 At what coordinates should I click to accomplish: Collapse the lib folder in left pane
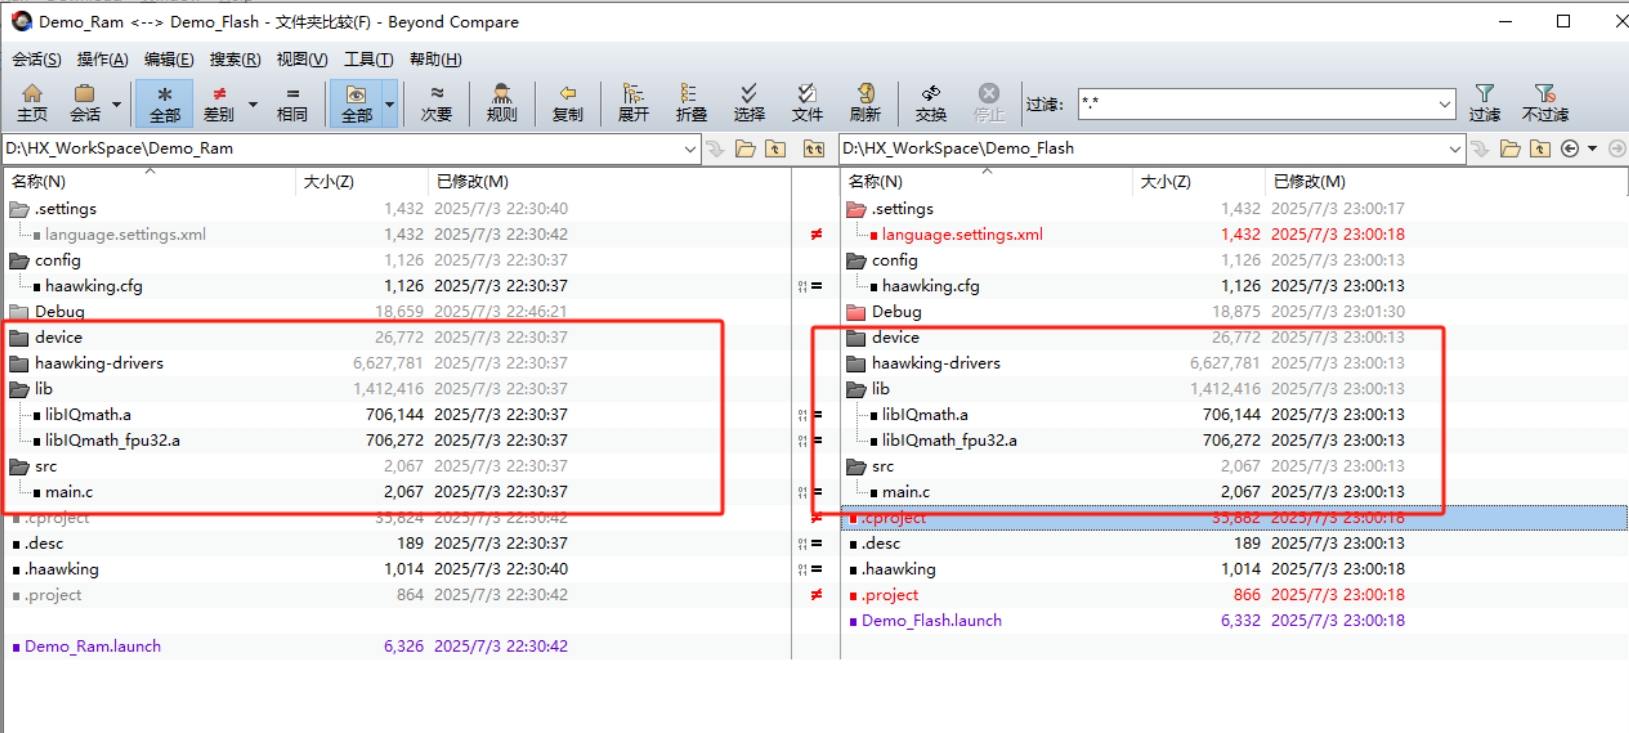[19, 389]
